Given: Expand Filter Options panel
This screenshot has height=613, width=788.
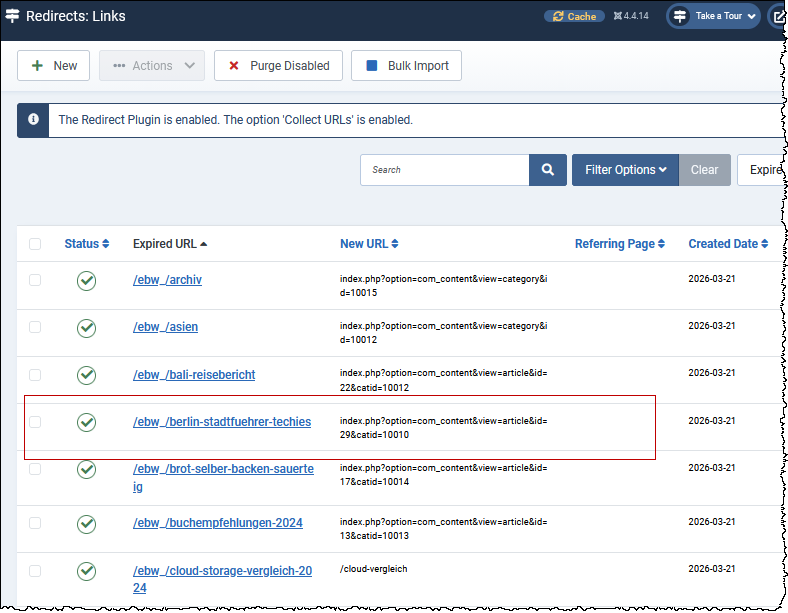Looking at the screenshot, I should tap(625, 170).
